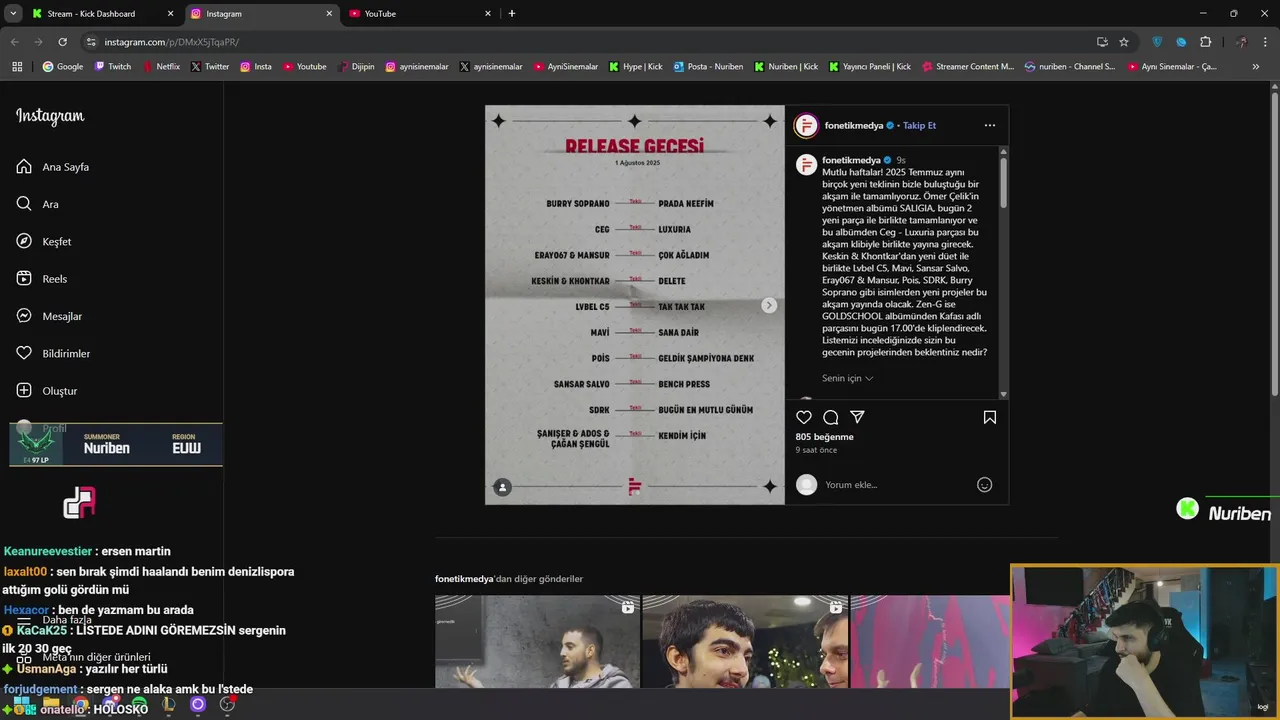
Task: Show more bookmarks chevron
Action: (x=1255, y=67)
